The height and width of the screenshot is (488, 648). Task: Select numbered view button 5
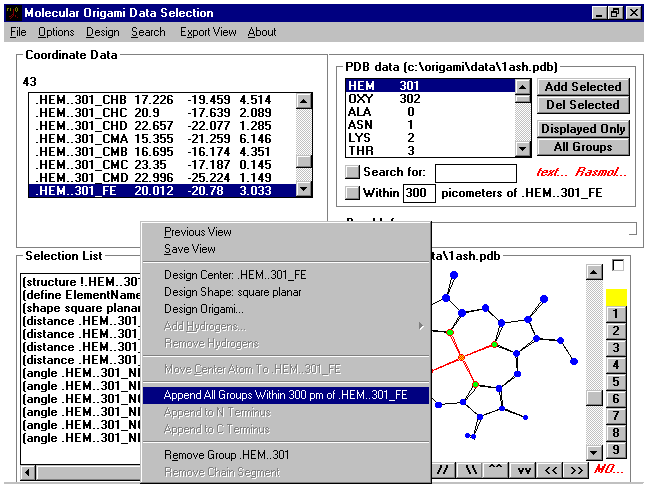[x=617, y=382]
